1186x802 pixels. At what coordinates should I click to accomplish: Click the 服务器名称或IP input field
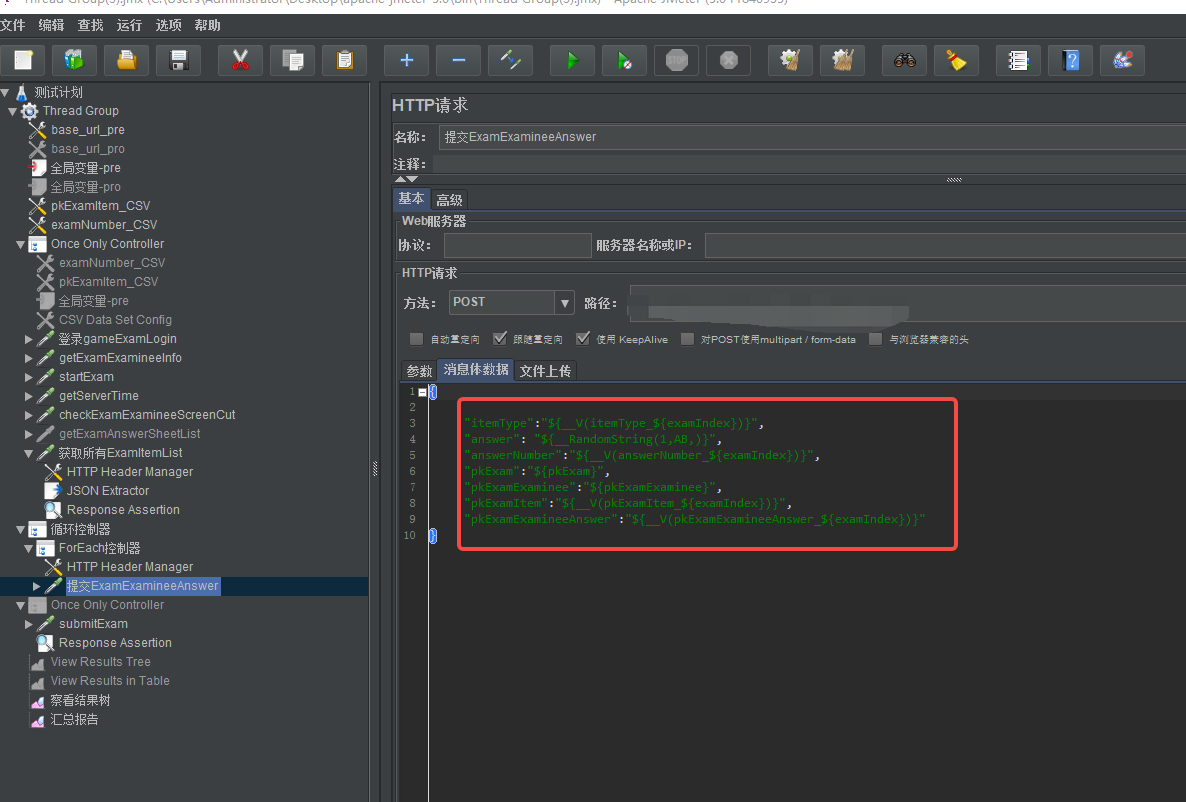945,245
